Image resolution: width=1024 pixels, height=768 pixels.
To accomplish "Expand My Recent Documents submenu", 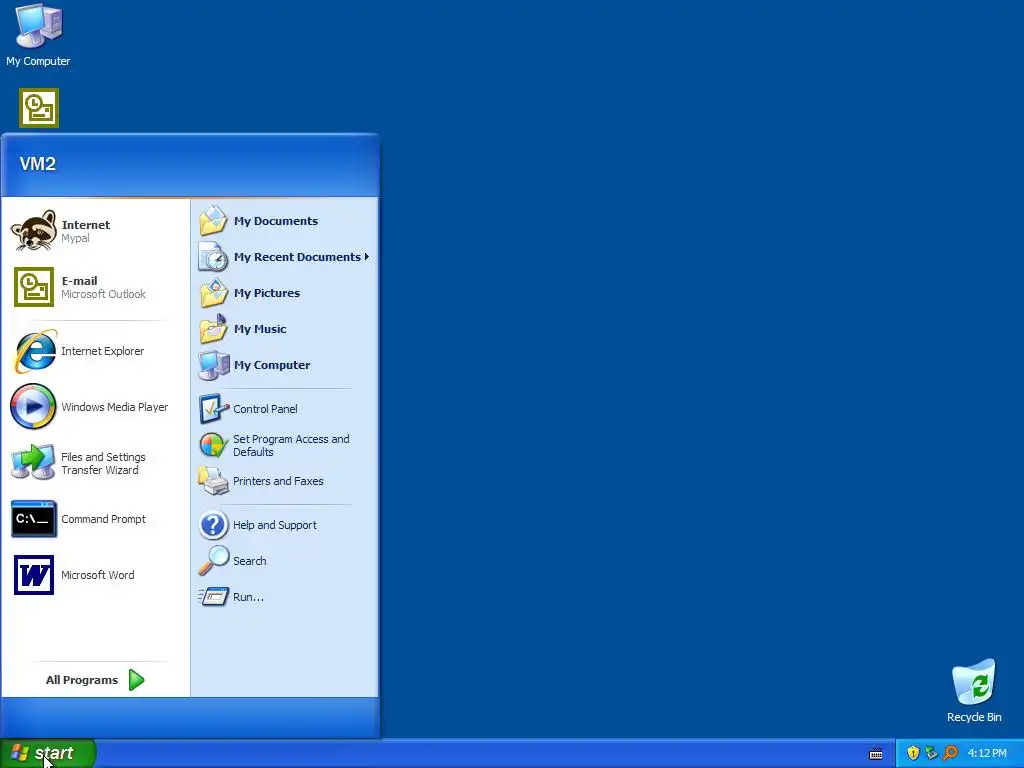I will click(x=284, y=257).
